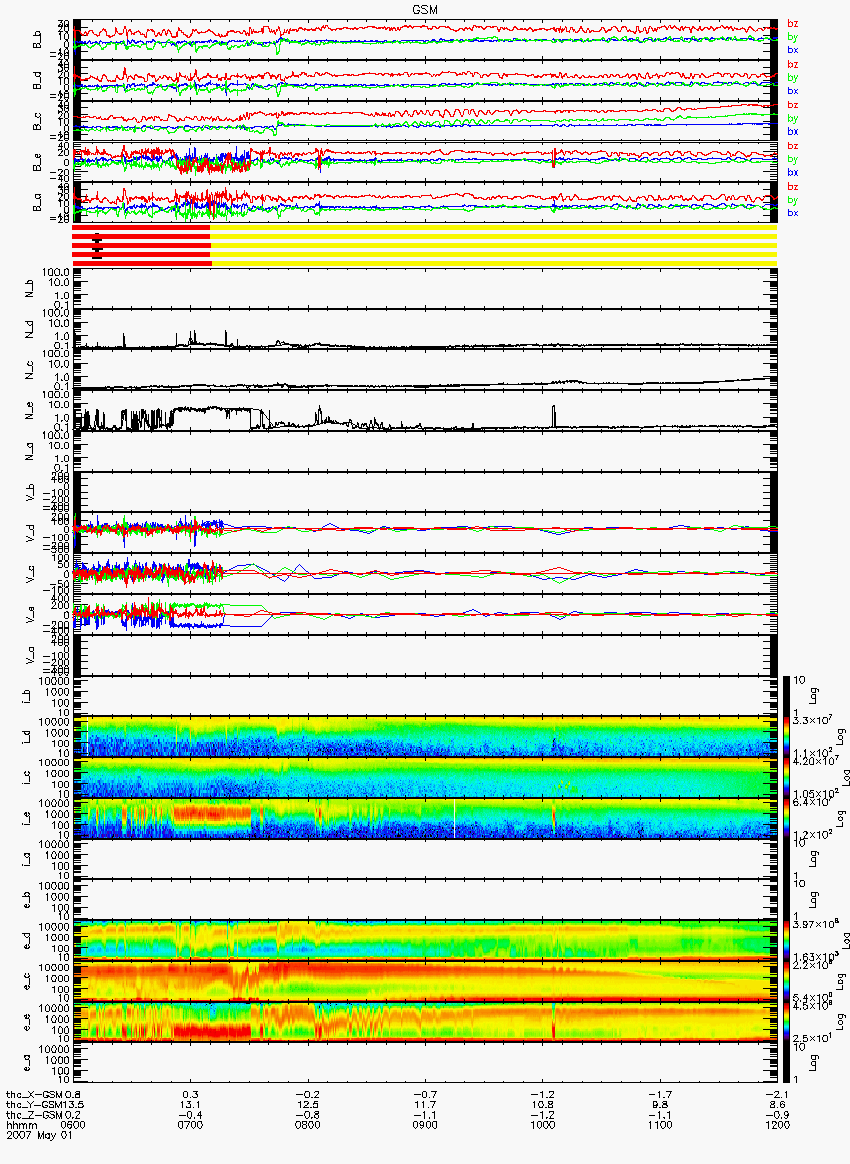This screenshot has width=850, height=1164.
Task: Select the B_a axis label
Action: [x=37, y=203]
